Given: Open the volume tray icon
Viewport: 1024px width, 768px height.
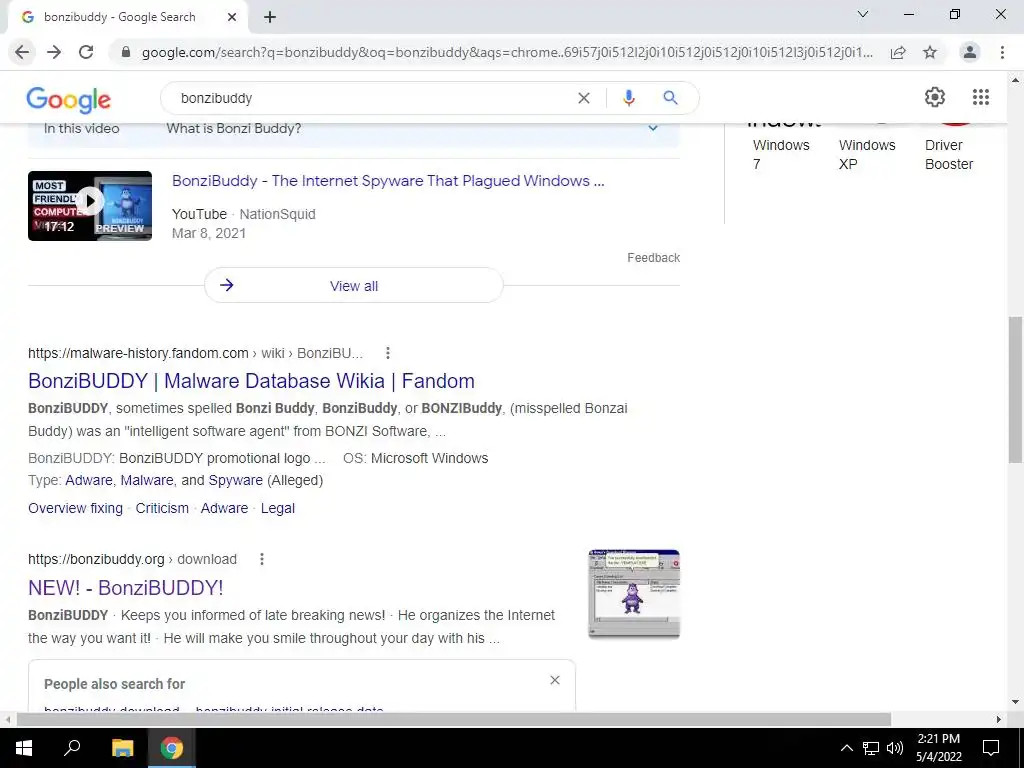Looking at the screenshot, I should 895,748.
